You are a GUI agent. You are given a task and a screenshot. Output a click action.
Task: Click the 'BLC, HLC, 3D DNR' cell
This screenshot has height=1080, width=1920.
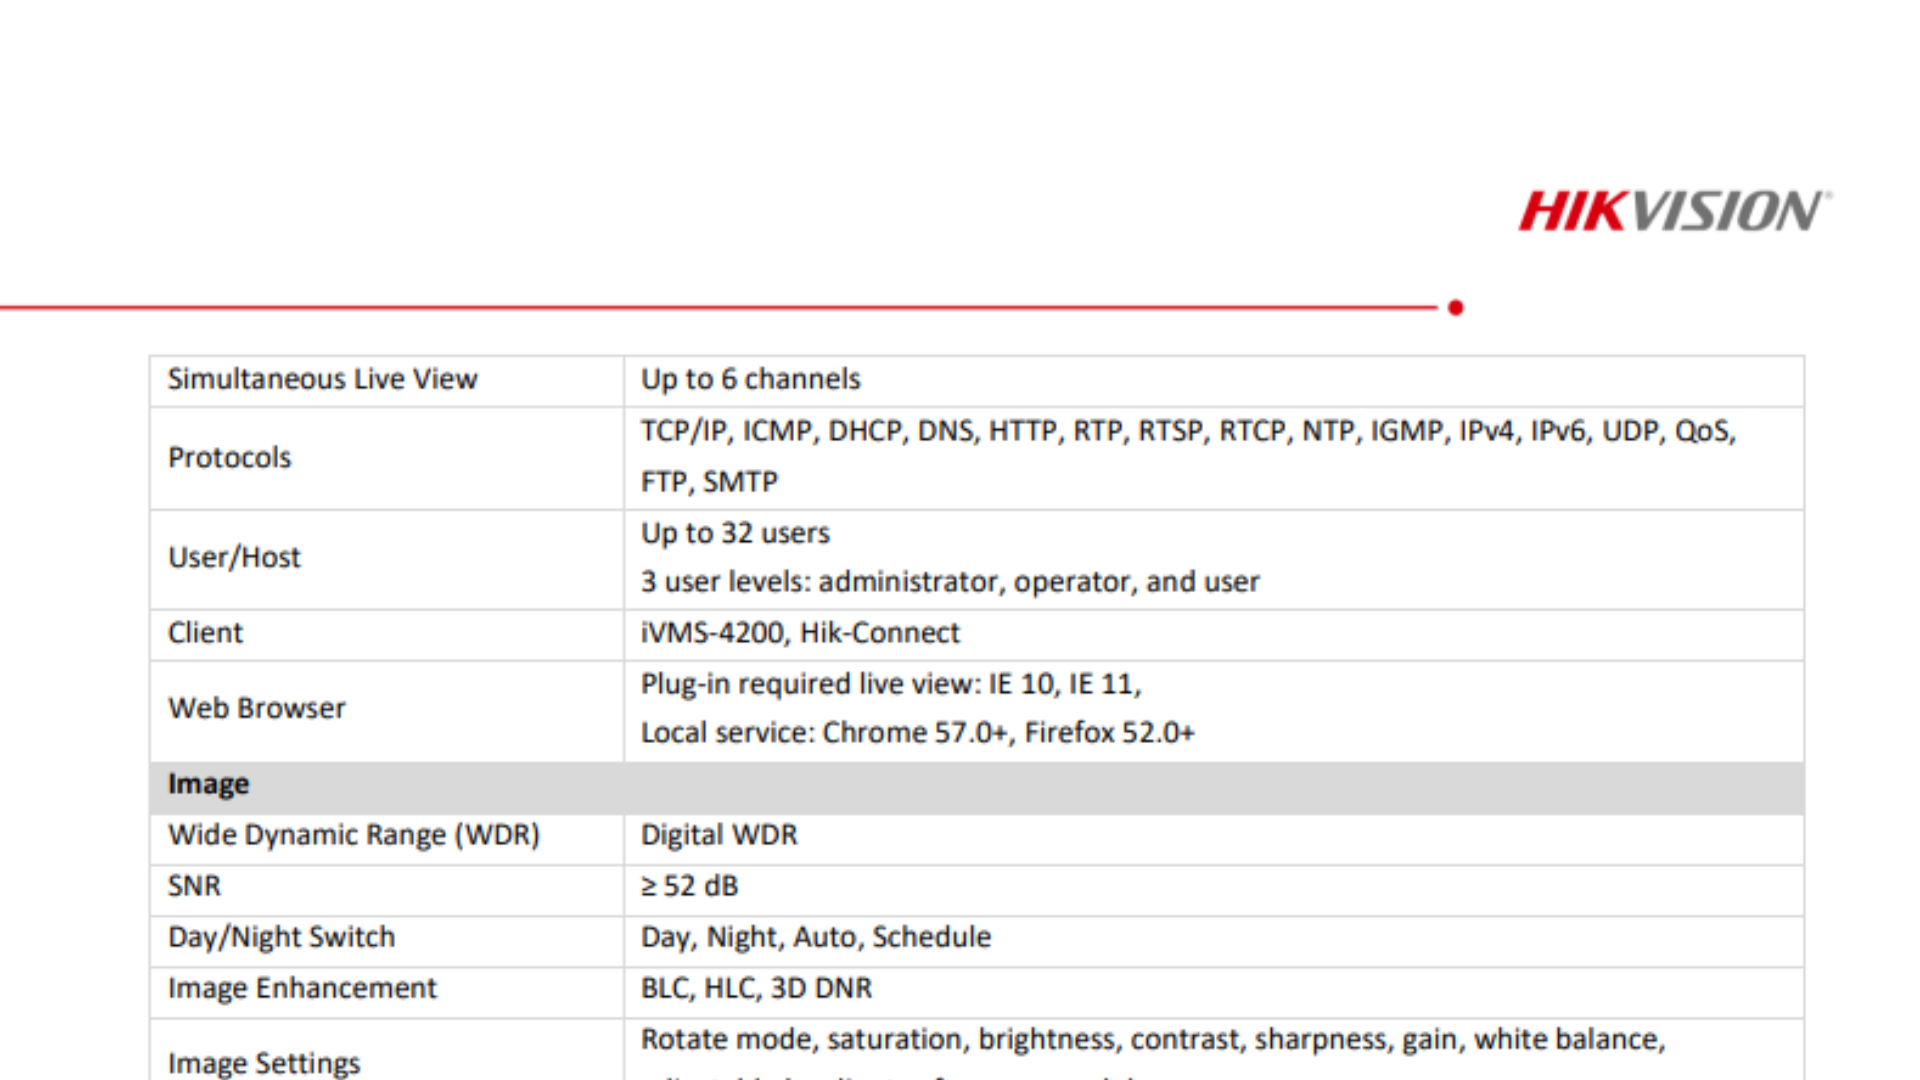[x=756, y=989]
